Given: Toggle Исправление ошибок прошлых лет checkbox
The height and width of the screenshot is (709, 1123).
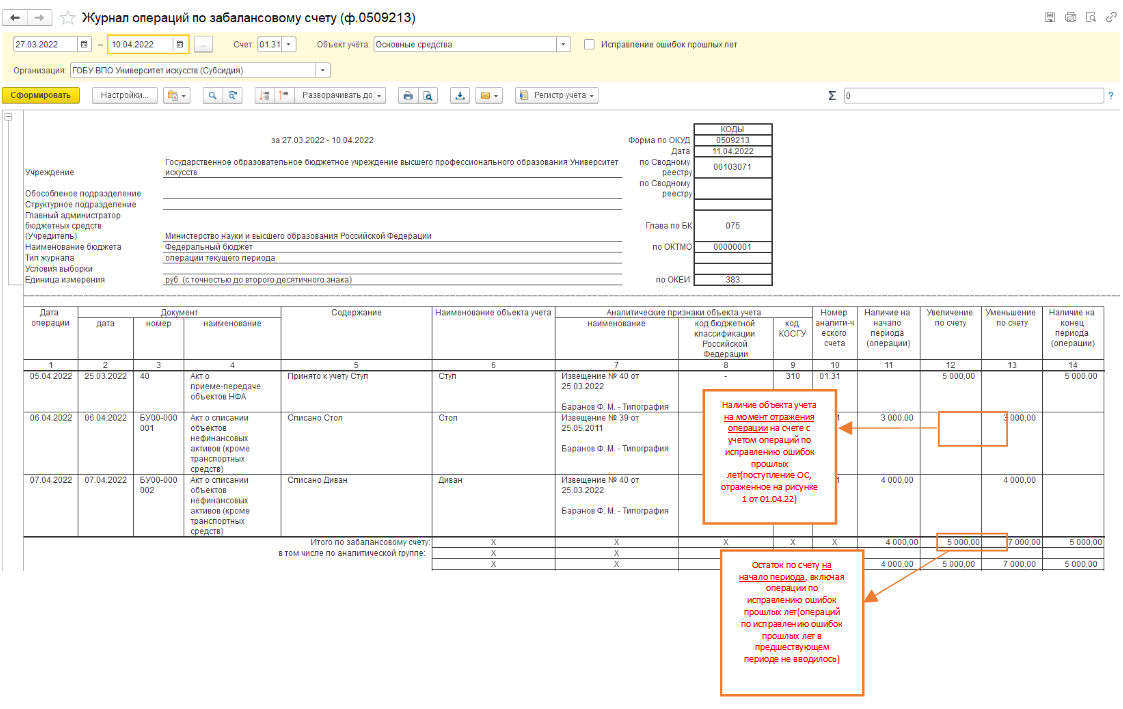Looking at the screenshot, I should click(x=589, y=44).
